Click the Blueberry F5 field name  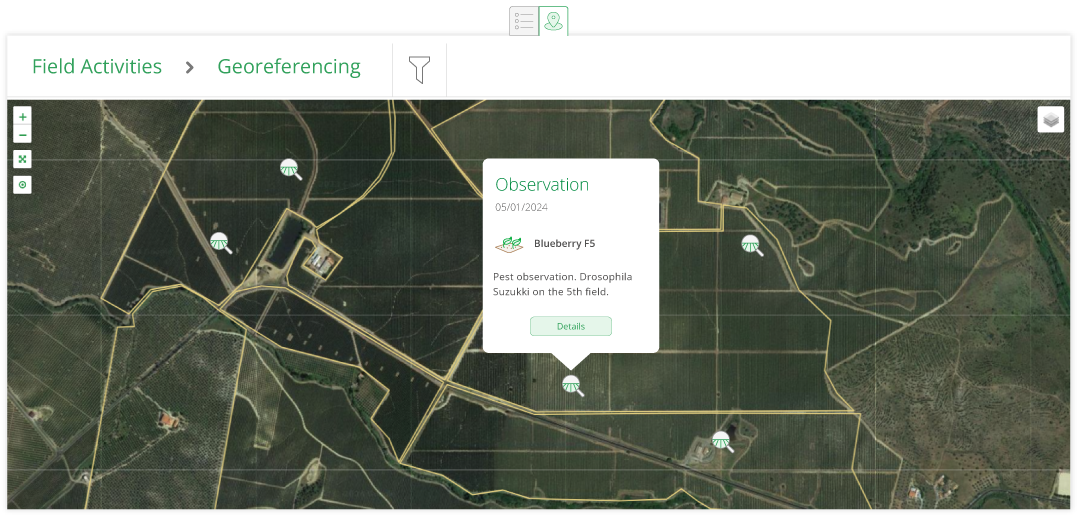tap(565, 244)
